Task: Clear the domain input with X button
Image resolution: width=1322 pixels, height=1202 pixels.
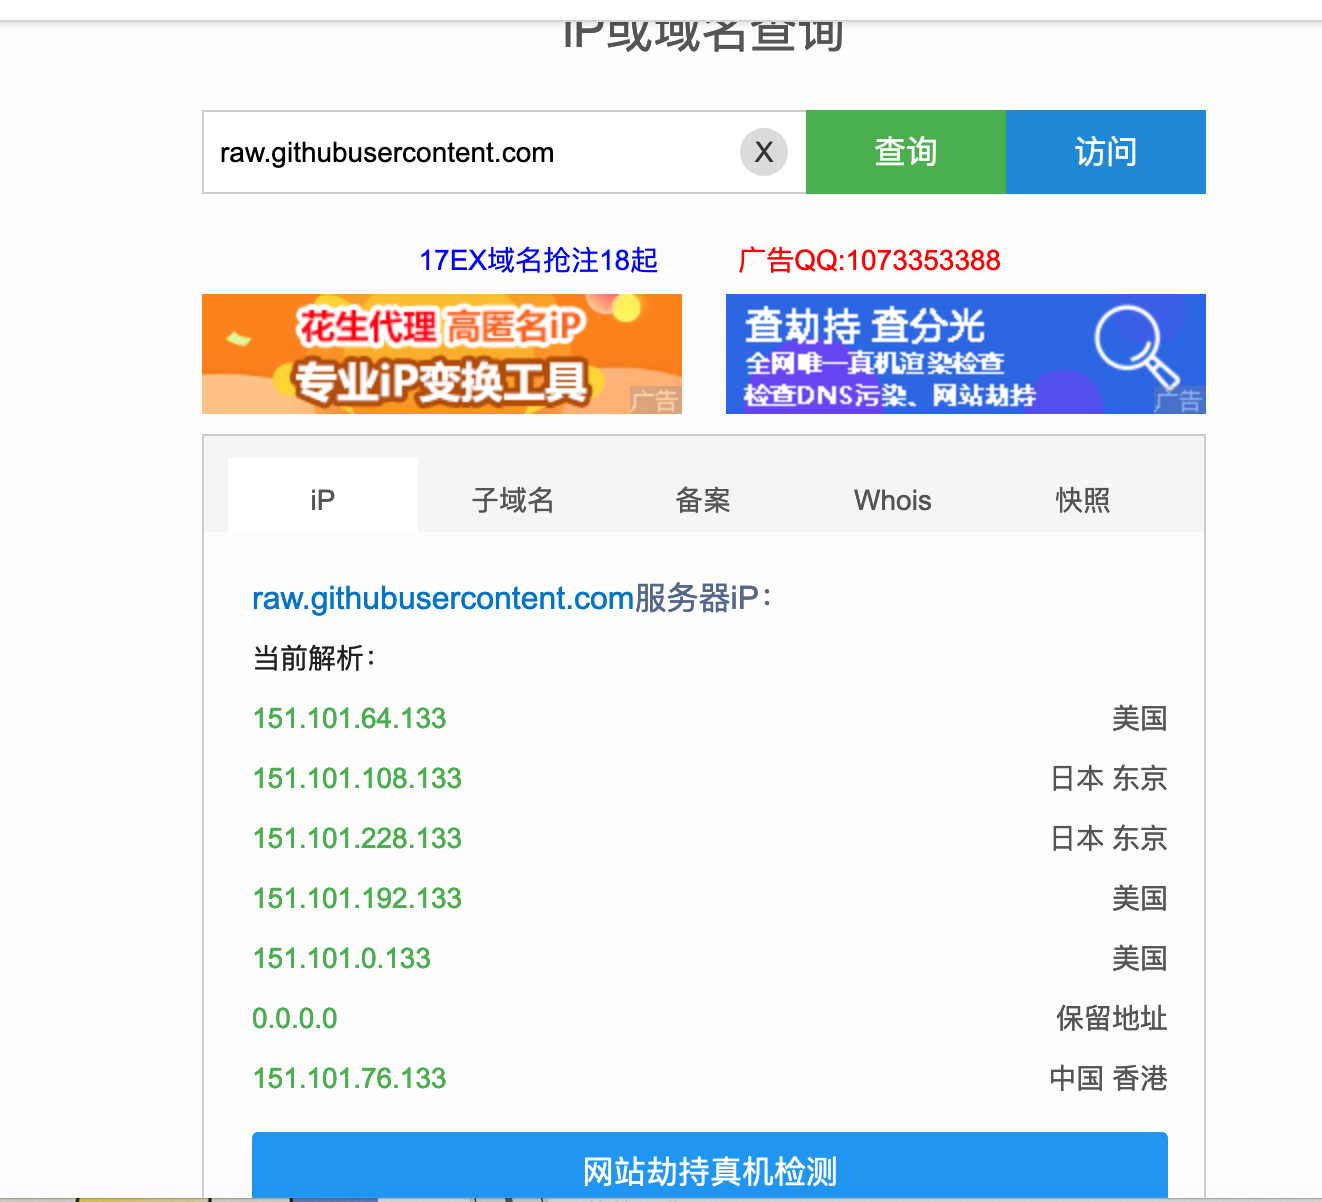Action: pos(764,152)
